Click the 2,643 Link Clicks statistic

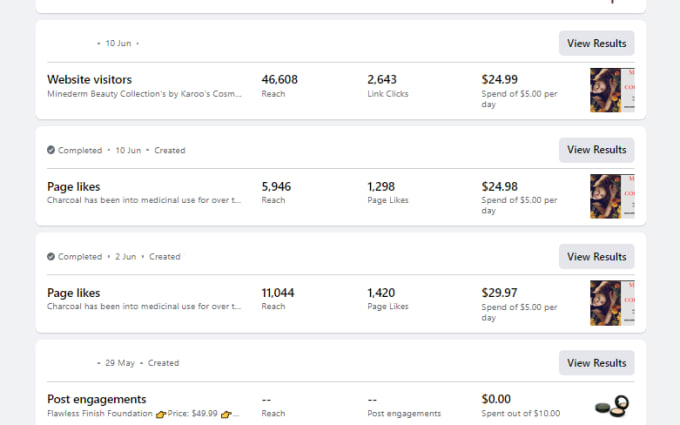[x=388, y=86]
